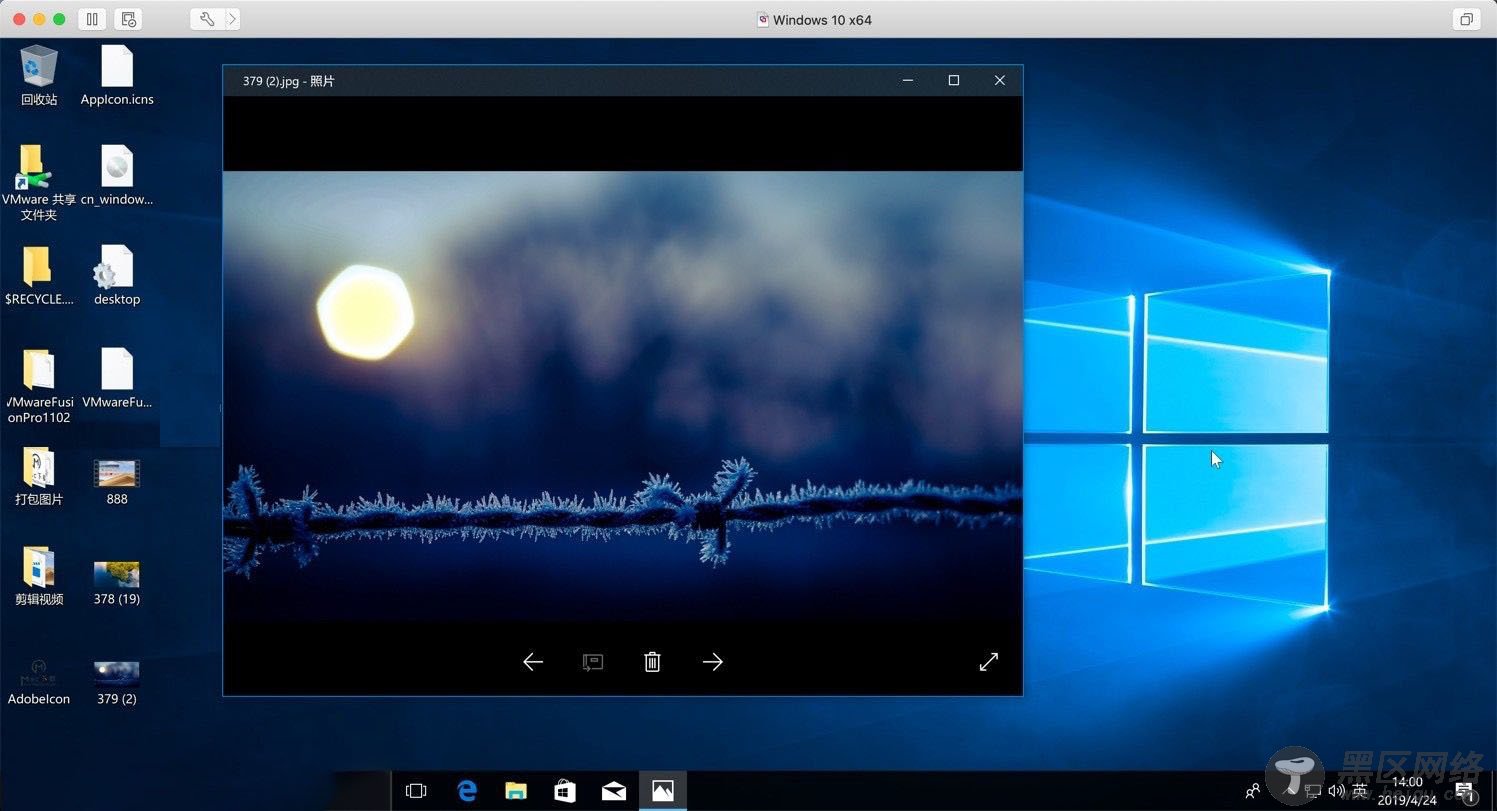Show hidden system tray icons
Image resolution: width=1497 pixels, height=811 pixels.
[1288, 791]
